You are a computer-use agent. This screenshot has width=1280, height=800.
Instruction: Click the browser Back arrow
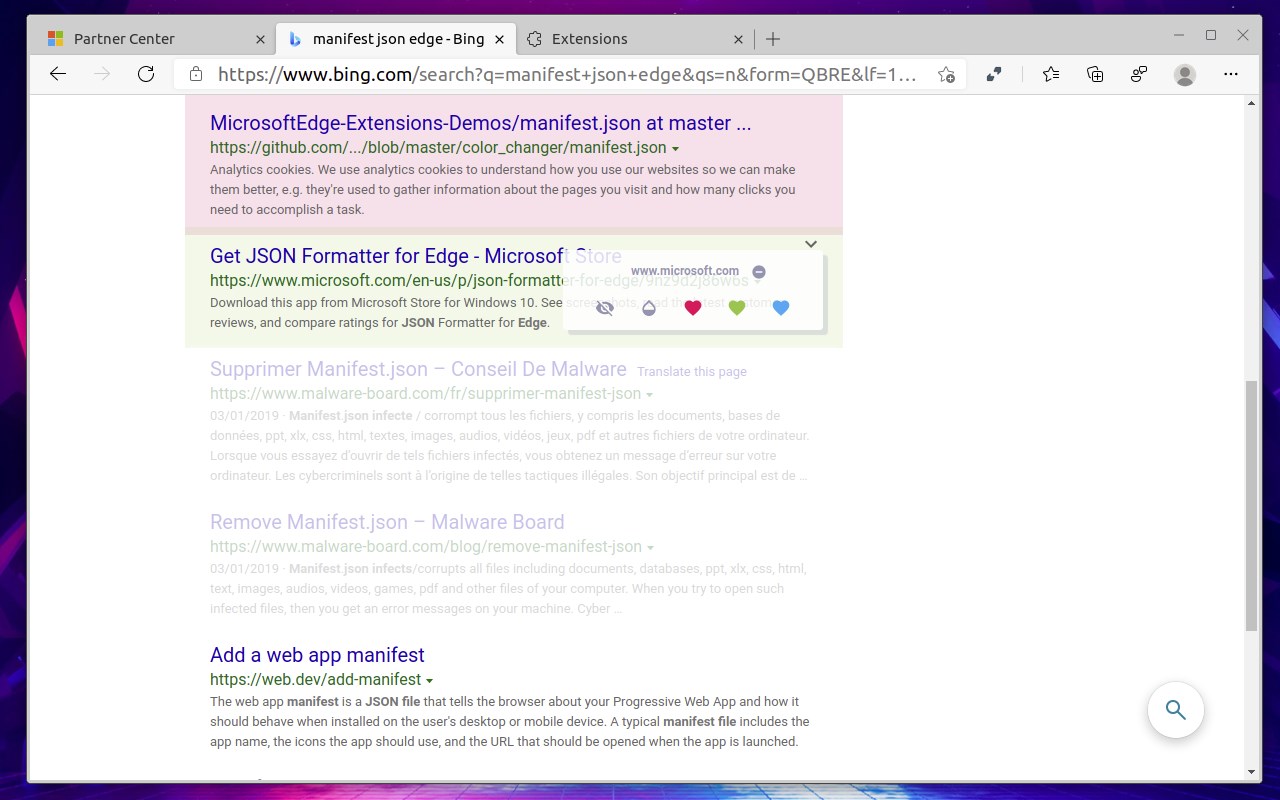[58, 74]
